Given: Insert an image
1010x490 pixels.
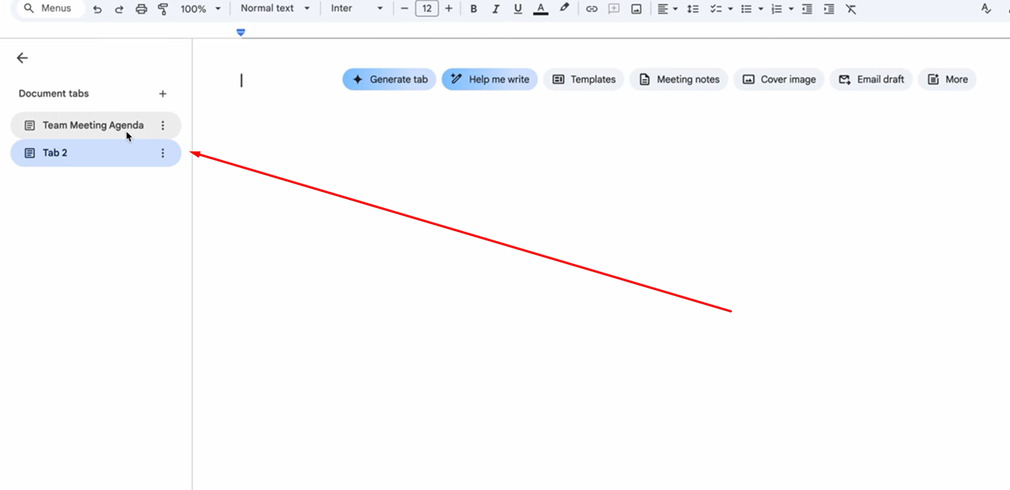Looking at the screenshot, I should [636, 9].
